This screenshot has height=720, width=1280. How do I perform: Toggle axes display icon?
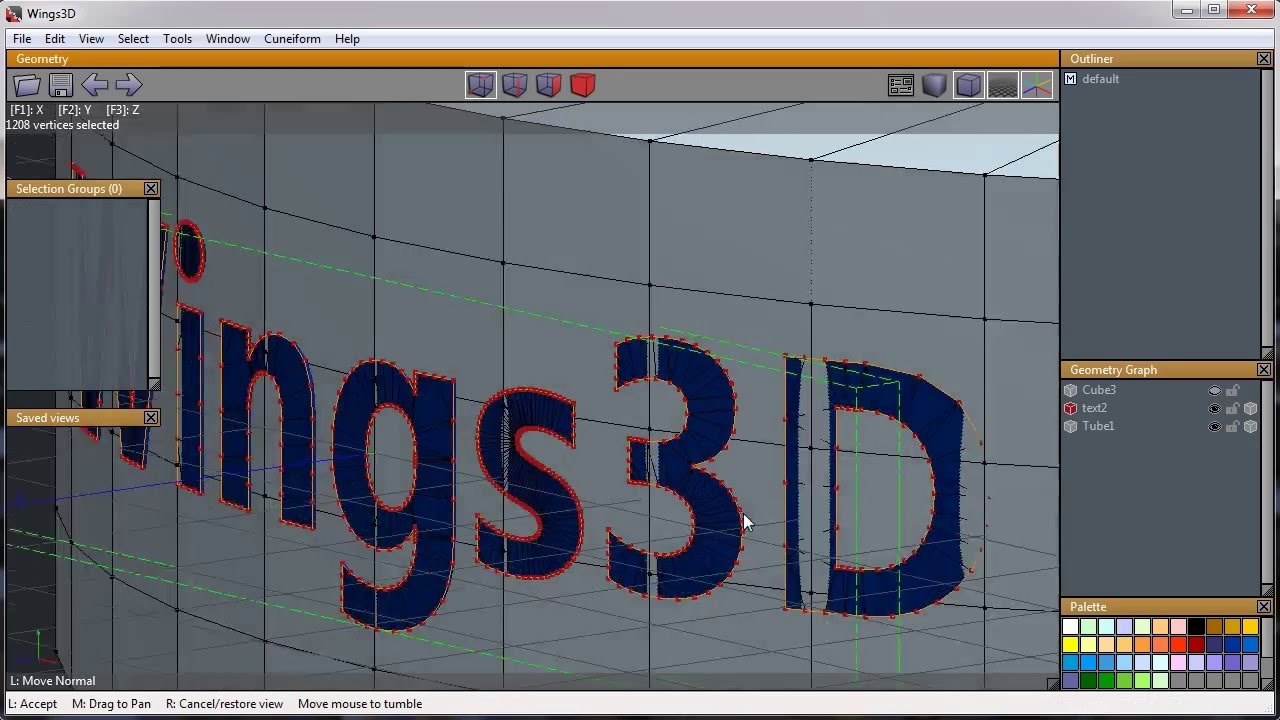coord(1037,85)
